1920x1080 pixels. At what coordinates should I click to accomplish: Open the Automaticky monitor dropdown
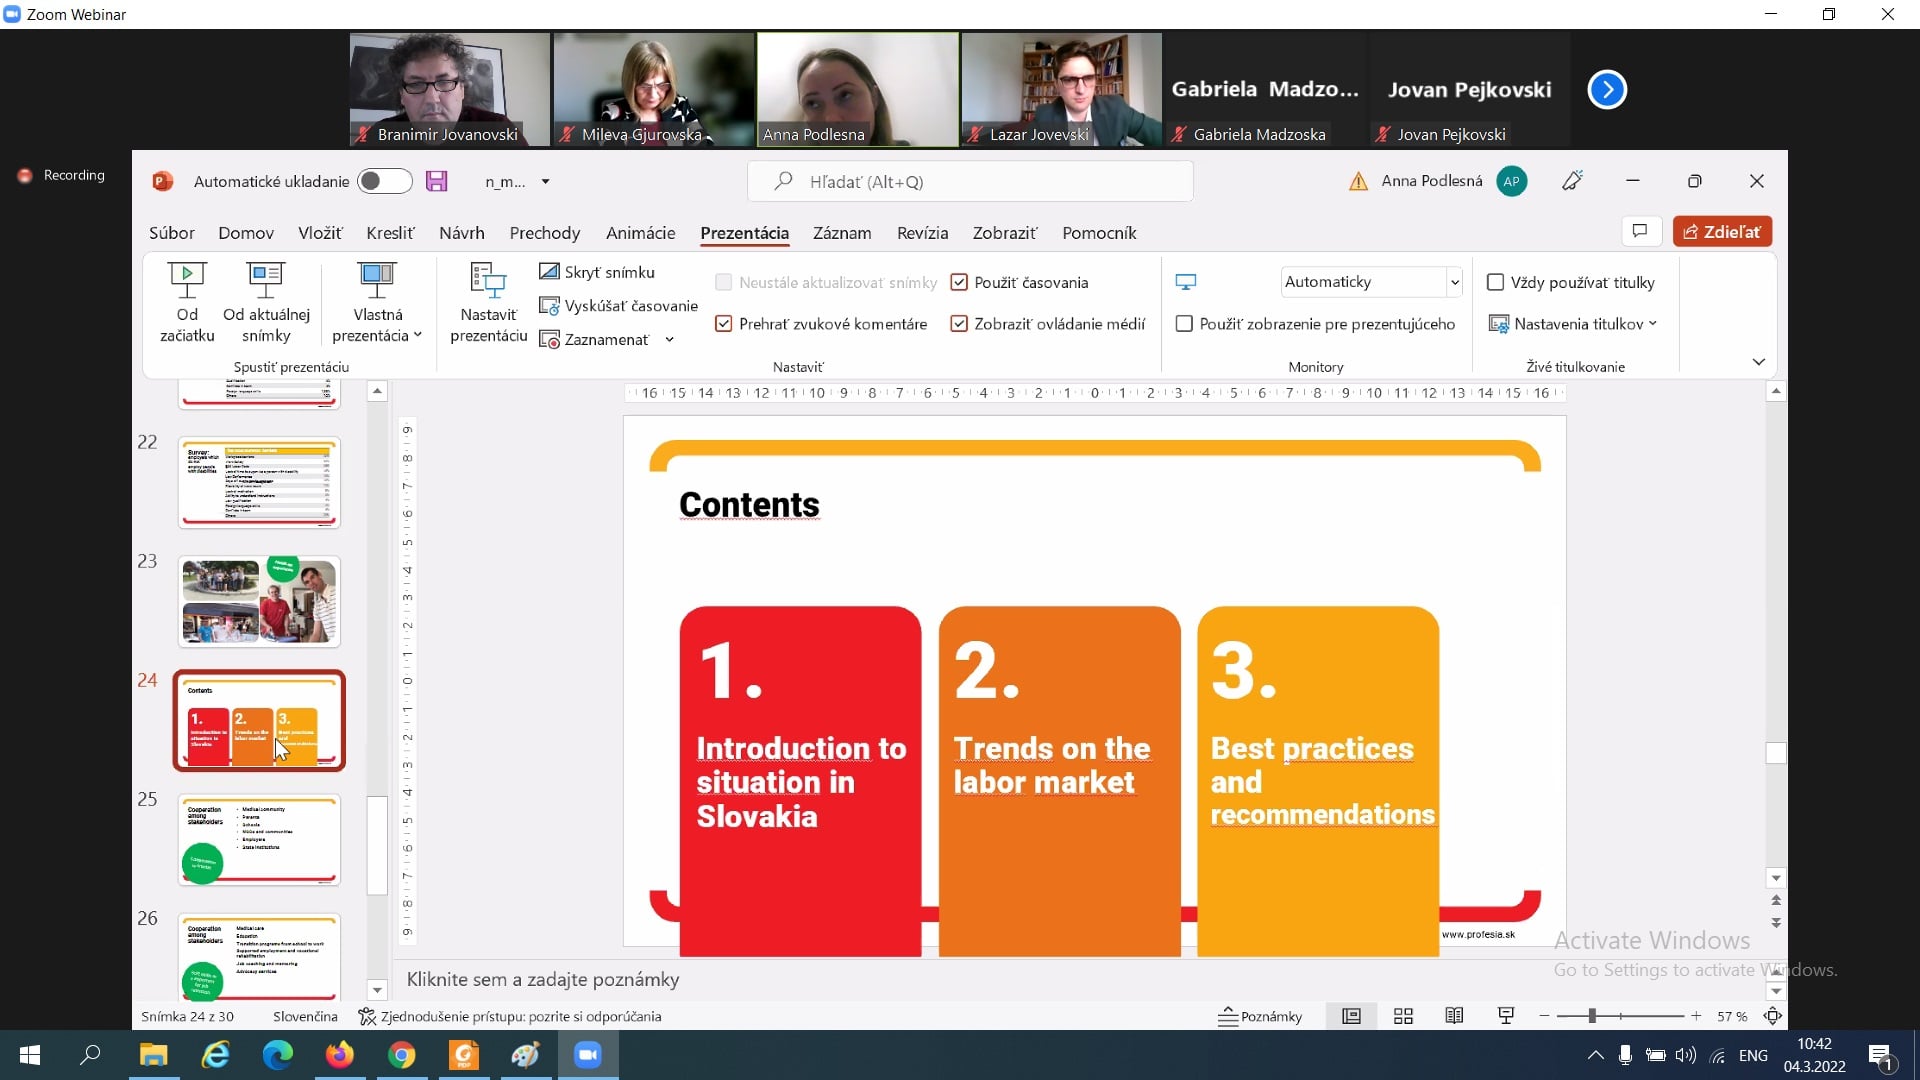click(x=1454, y=283)
